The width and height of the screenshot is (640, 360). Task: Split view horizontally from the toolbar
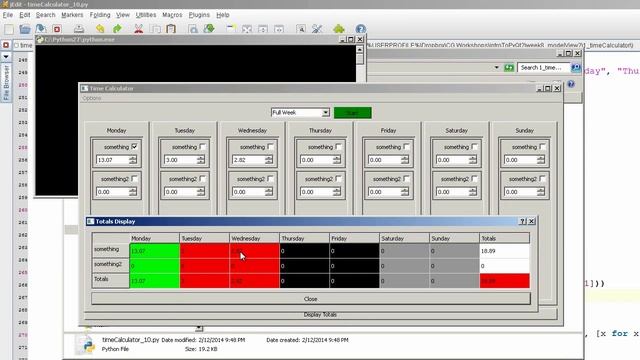pyautogui.click(x=263, y=29)
